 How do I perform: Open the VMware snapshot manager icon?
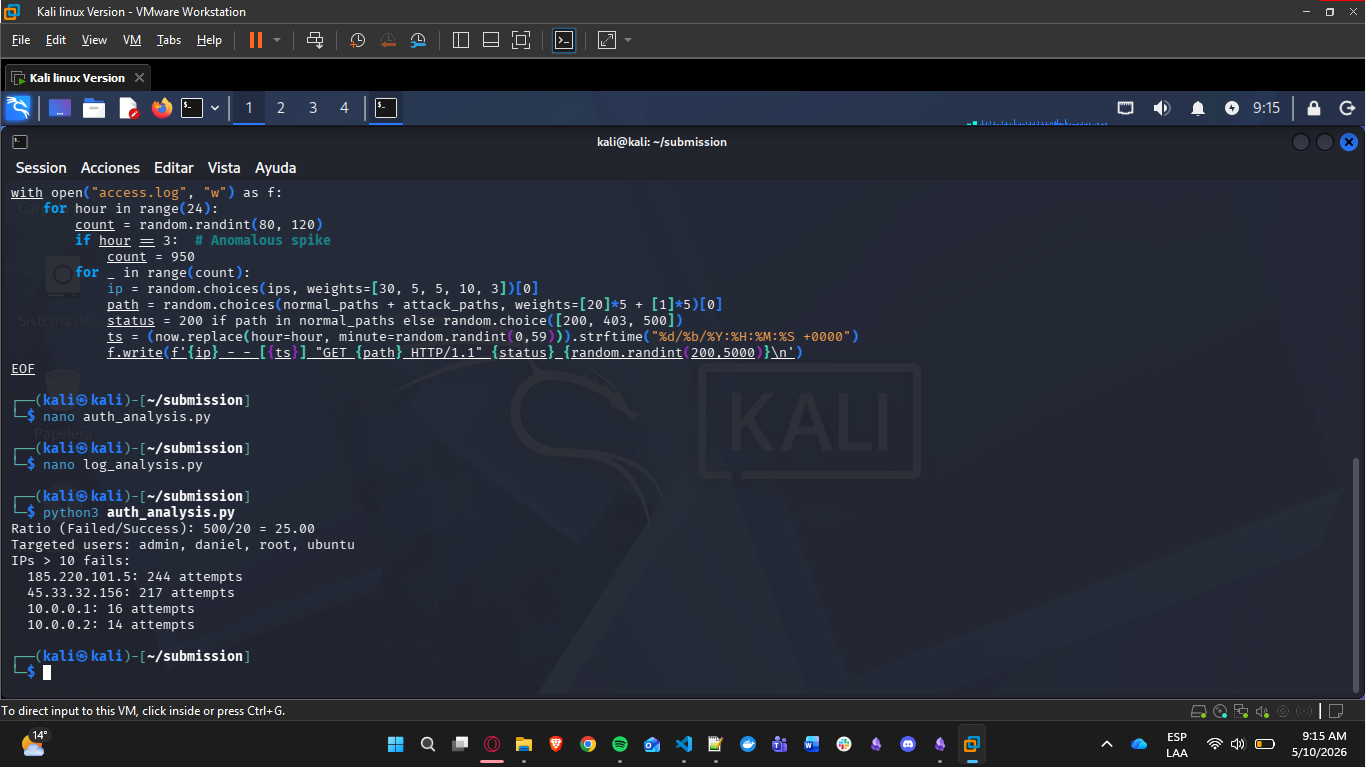419,40
